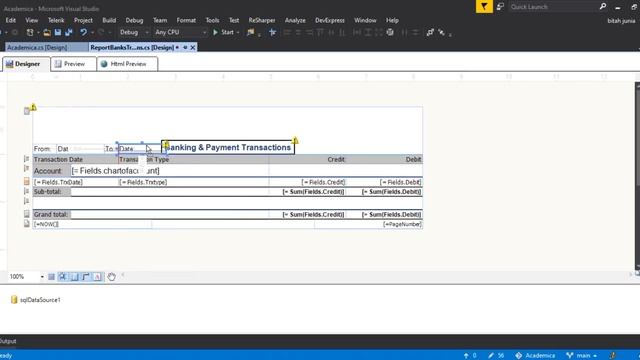This screenshot has height=360, width=640.
Task: Open the ReSharper menu
Action: [262, 20]
